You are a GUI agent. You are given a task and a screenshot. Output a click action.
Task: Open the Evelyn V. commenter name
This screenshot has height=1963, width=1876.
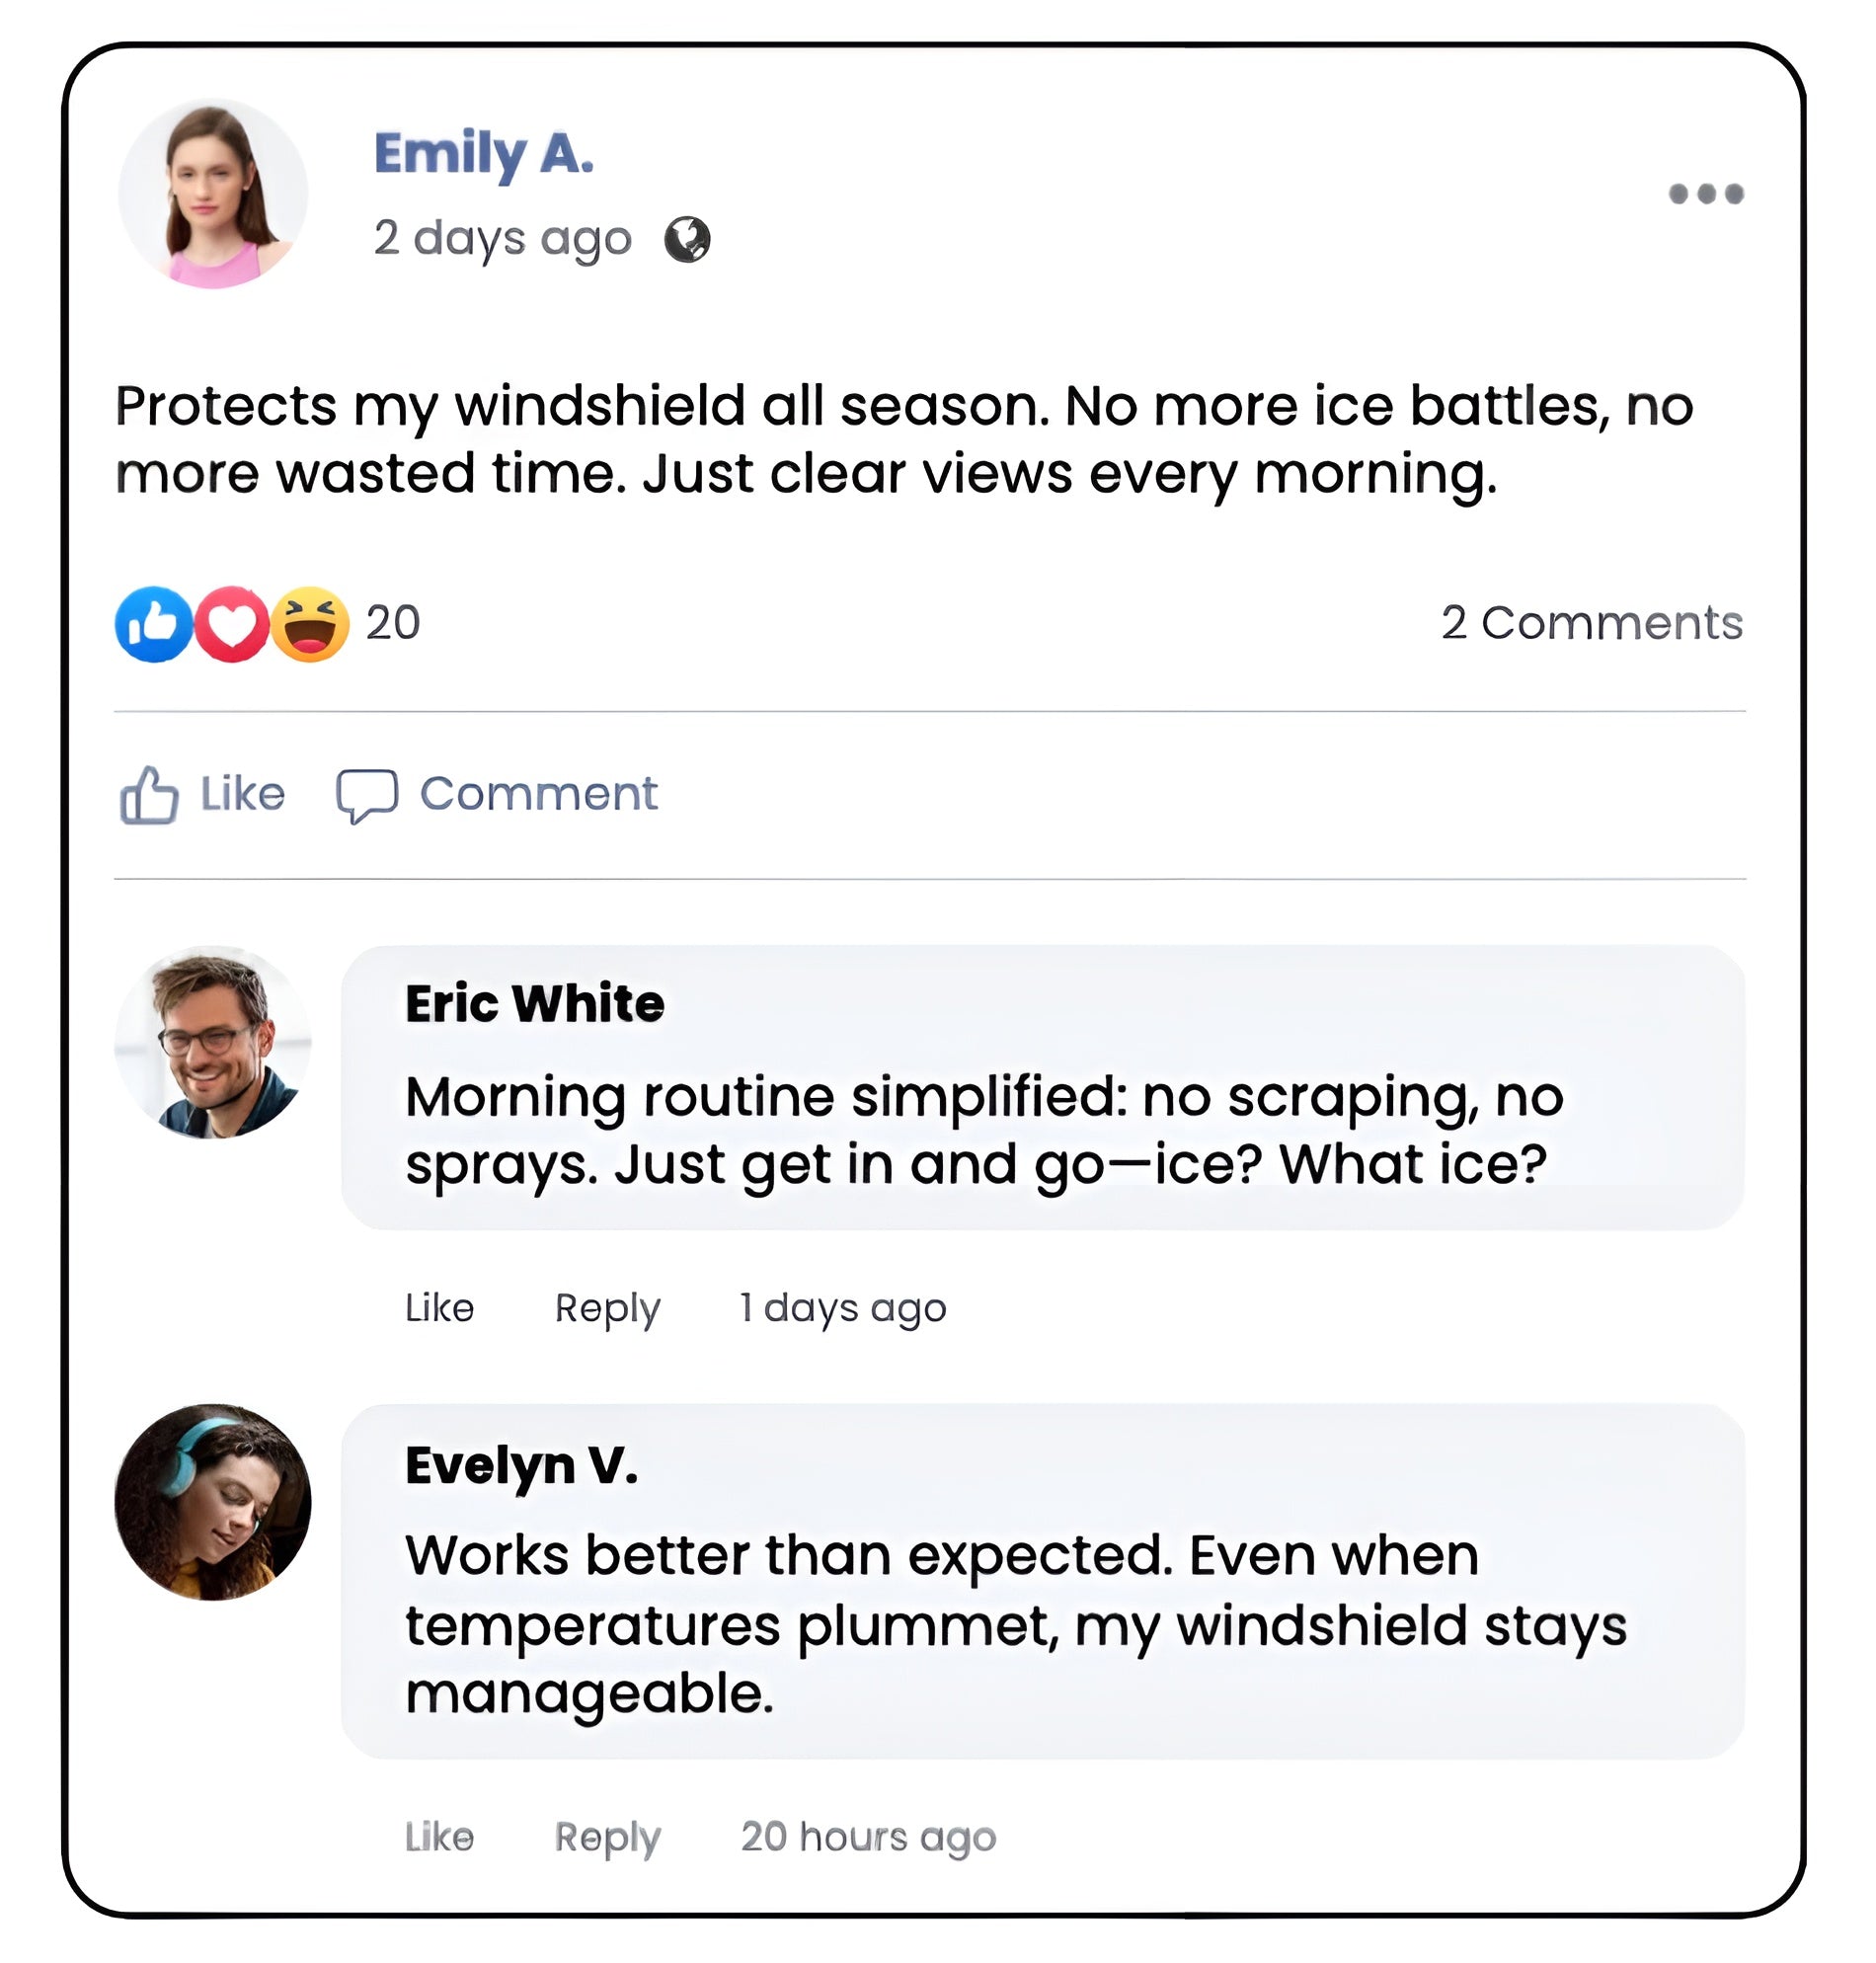pos(521,1465)
